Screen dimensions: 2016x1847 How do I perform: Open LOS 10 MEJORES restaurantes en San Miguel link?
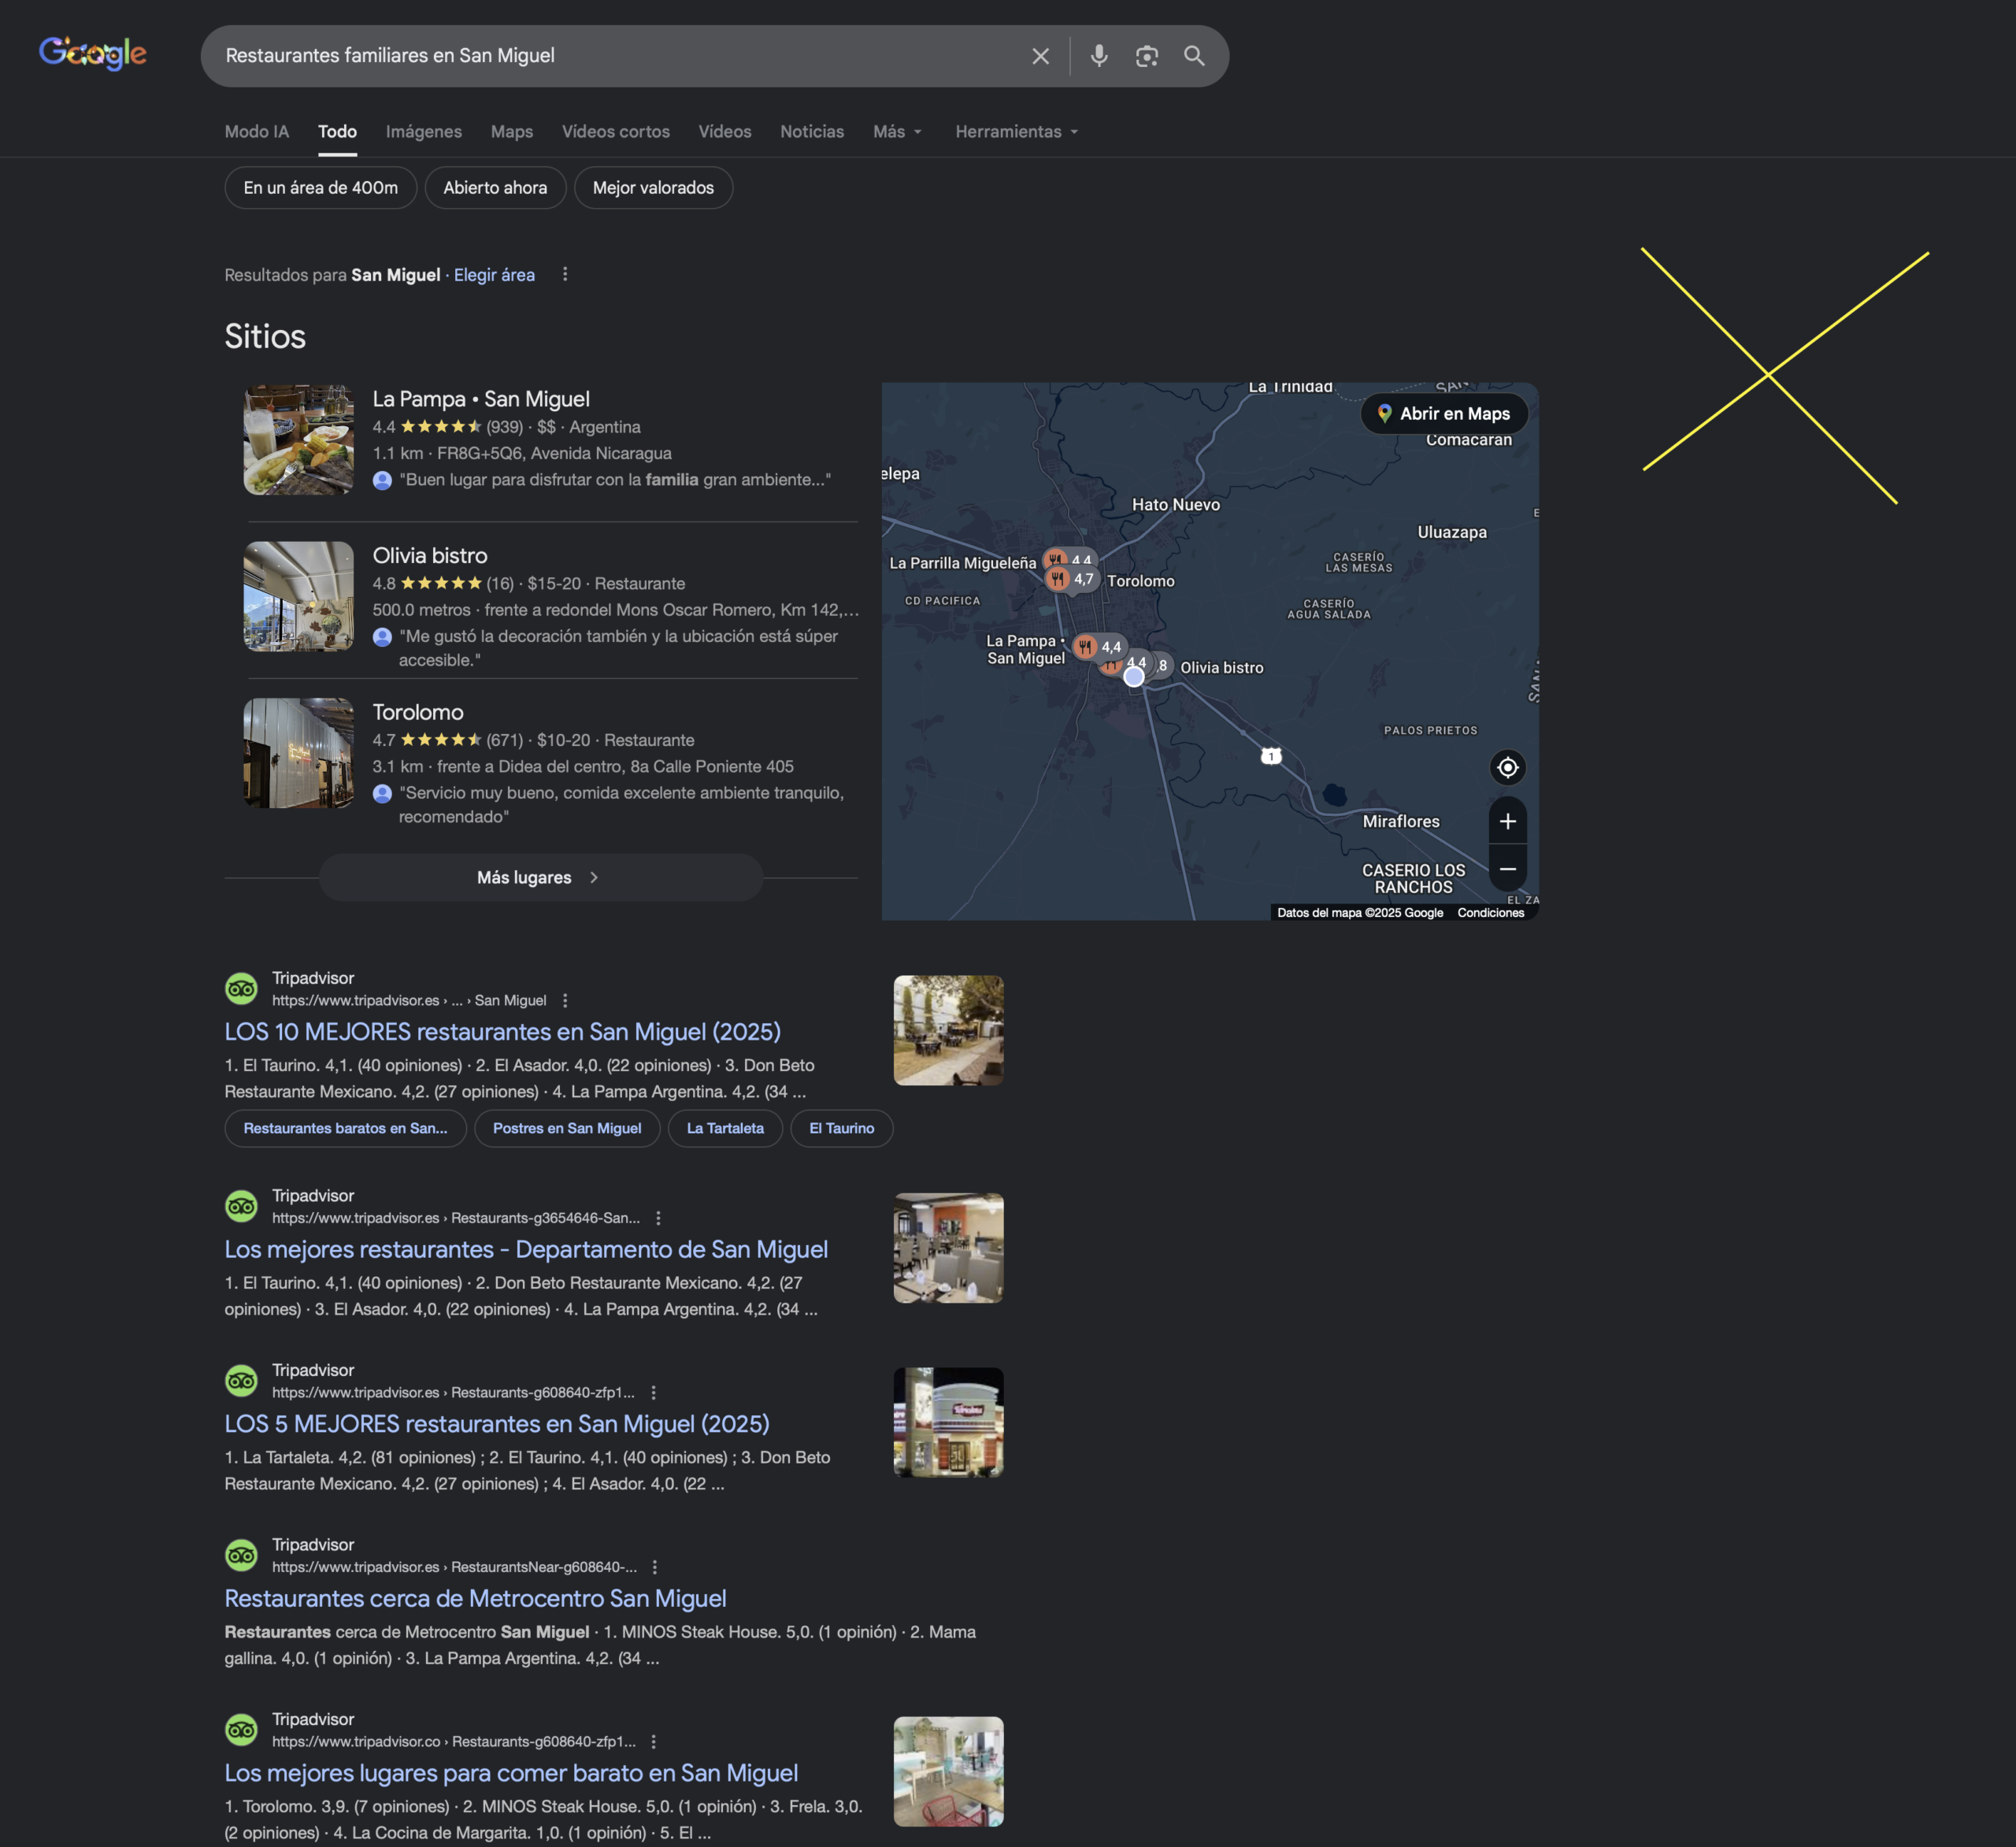click(503, 1032)
